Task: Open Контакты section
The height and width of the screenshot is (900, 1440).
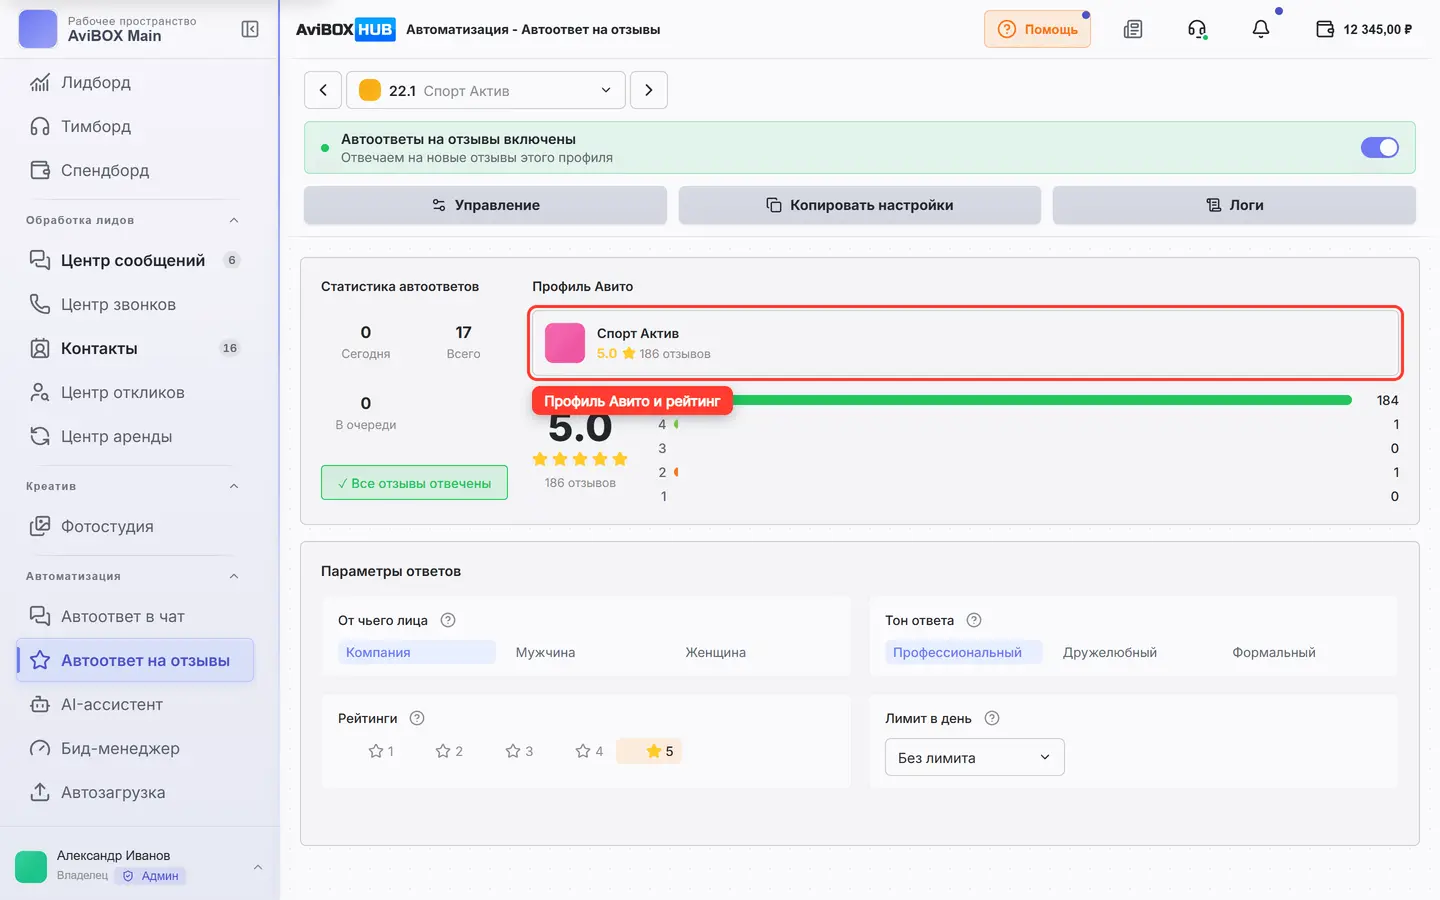Action: pos(135,348)
